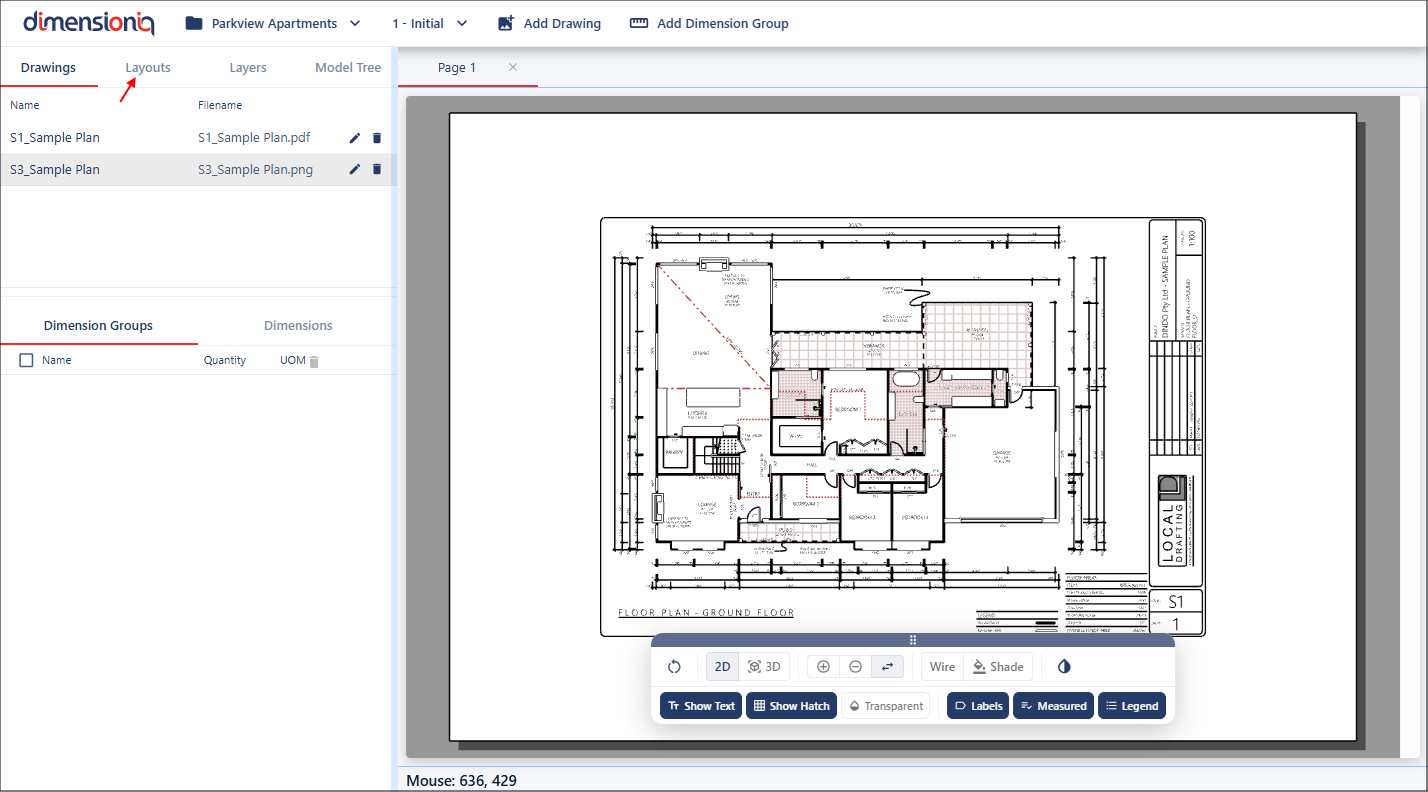Open the Dimensions tab
1428x792 pixels.
click(x=298, y=326)
